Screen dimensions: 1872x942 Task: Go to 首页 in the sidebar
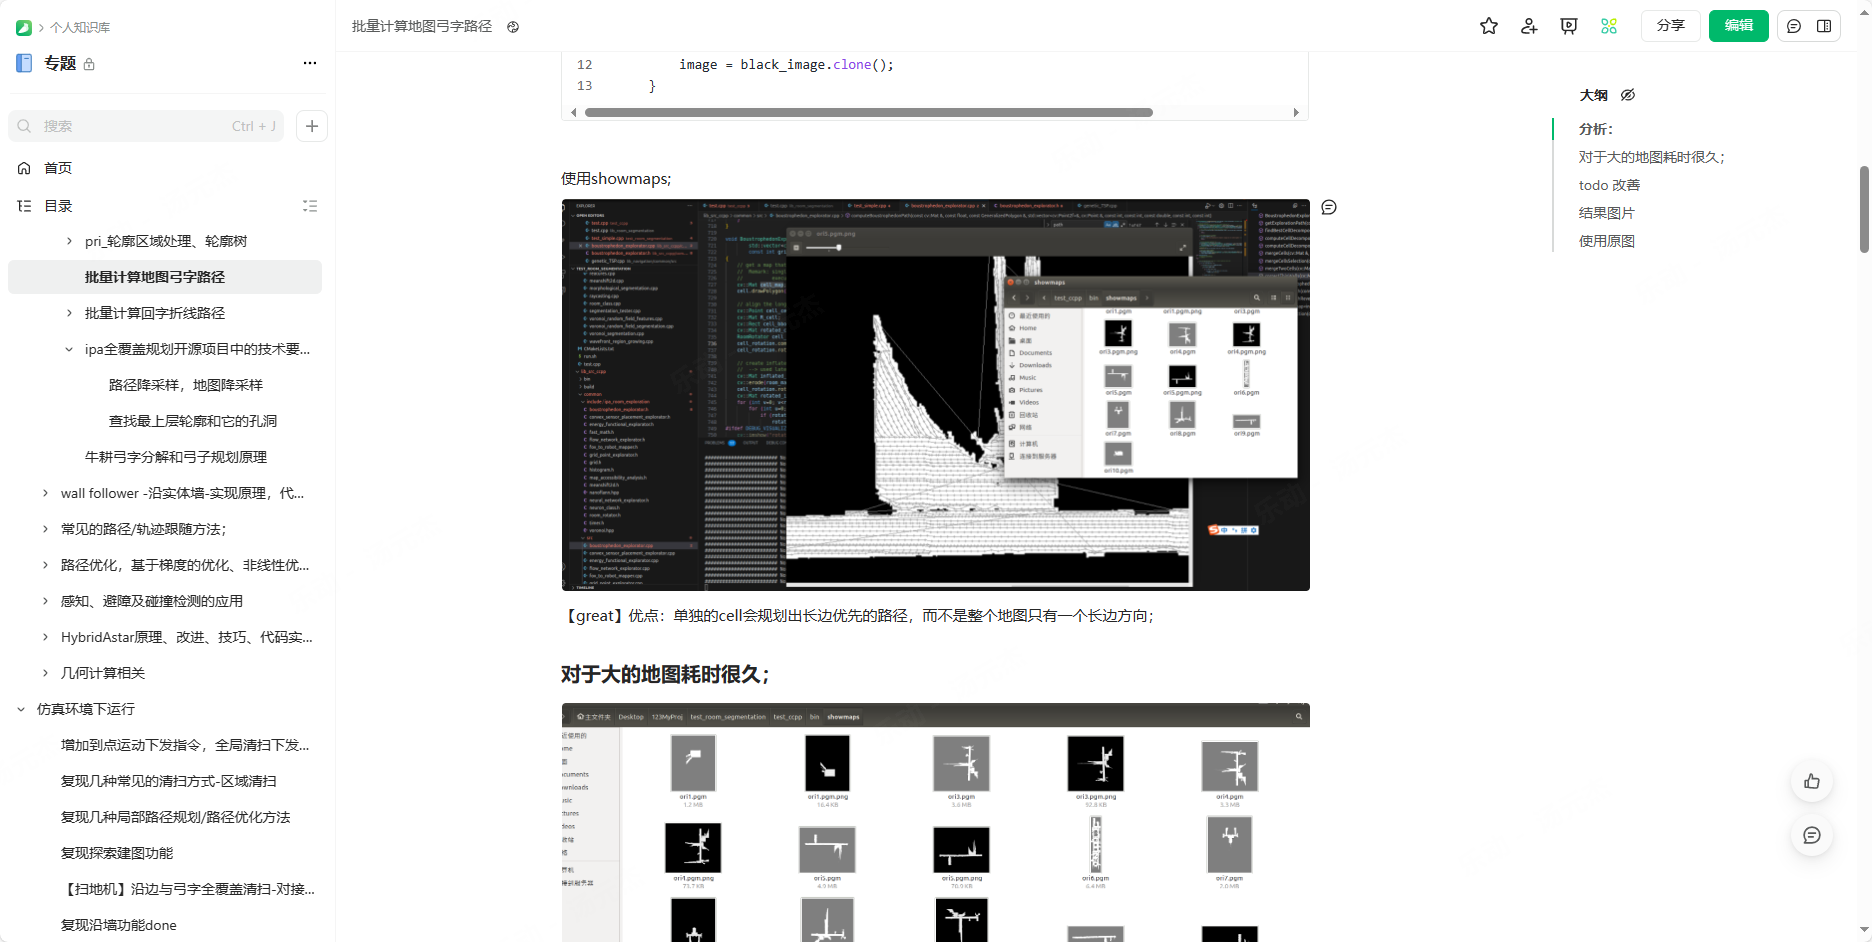click(58, 168)
